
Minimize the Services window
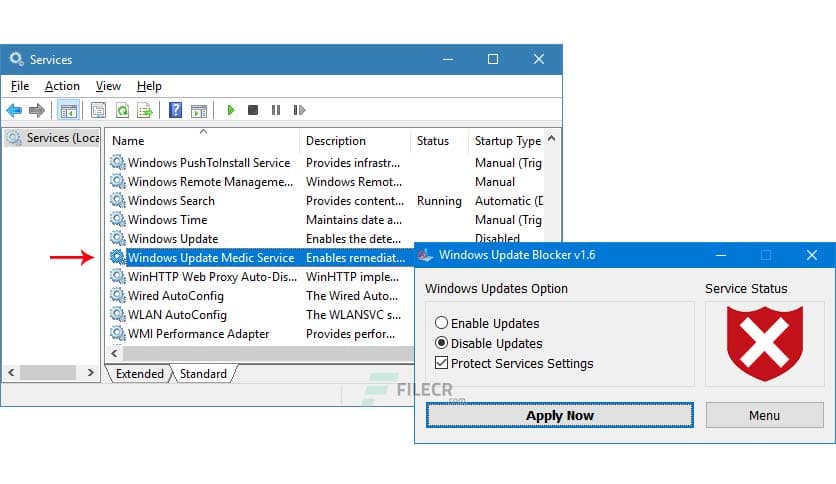coord(448,59)
